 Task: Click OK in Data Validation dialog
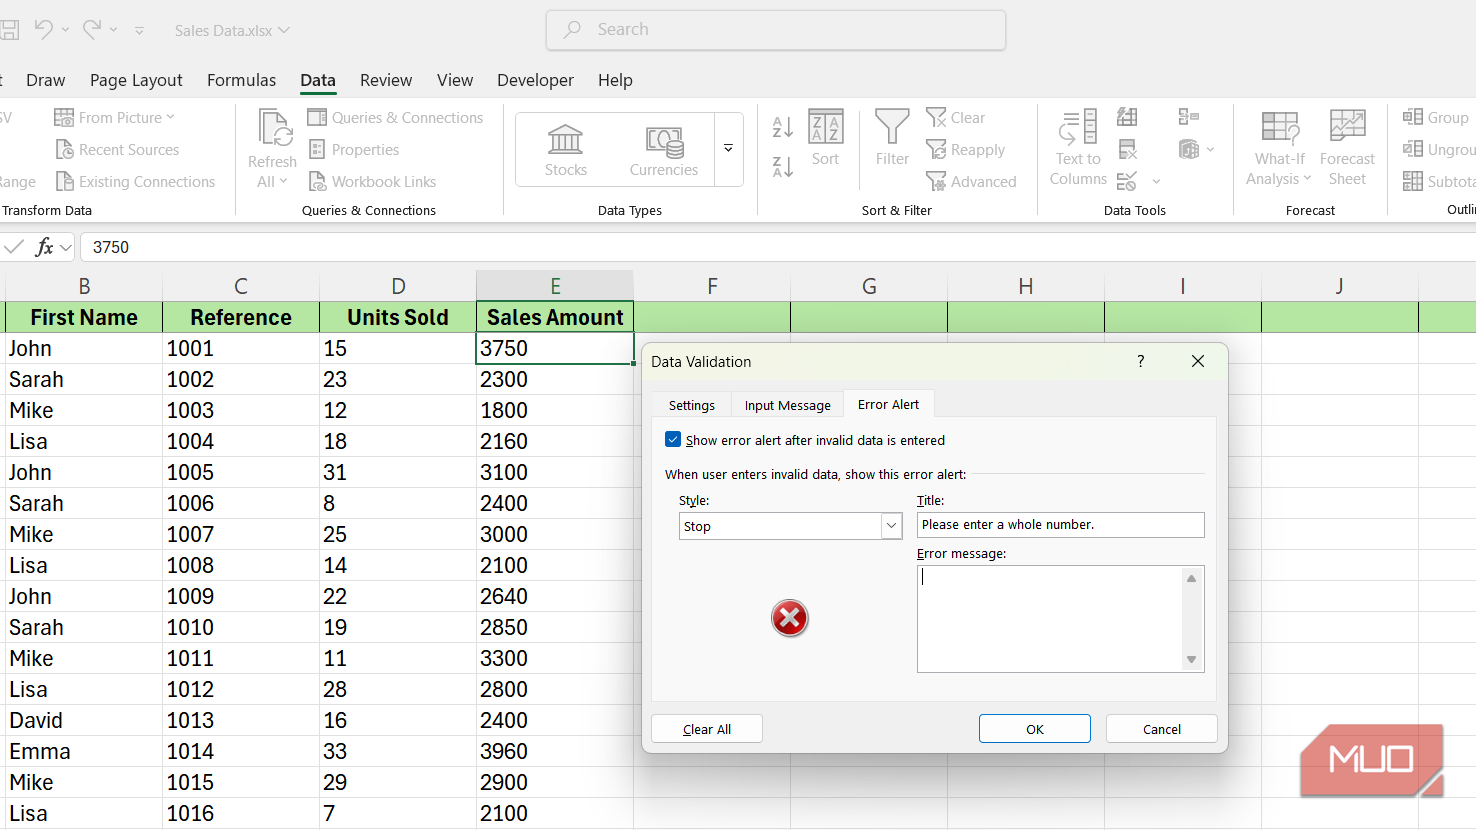pyautogui.click(x=1035, y=729)
